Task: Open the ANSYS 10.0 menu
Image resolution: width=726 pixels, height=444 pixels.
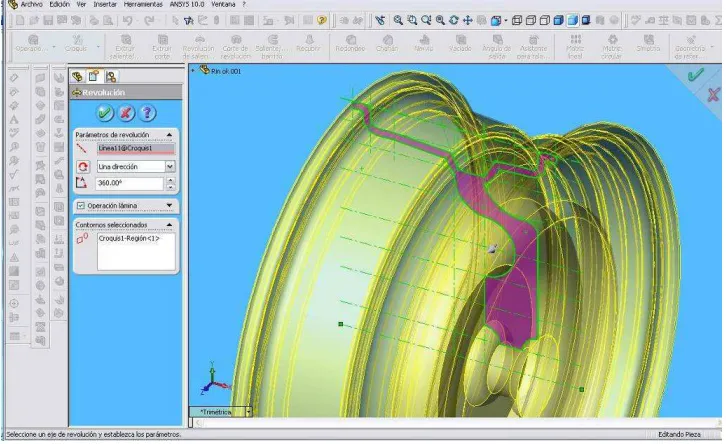Action: pyautogui.click(x=187, y=4)
